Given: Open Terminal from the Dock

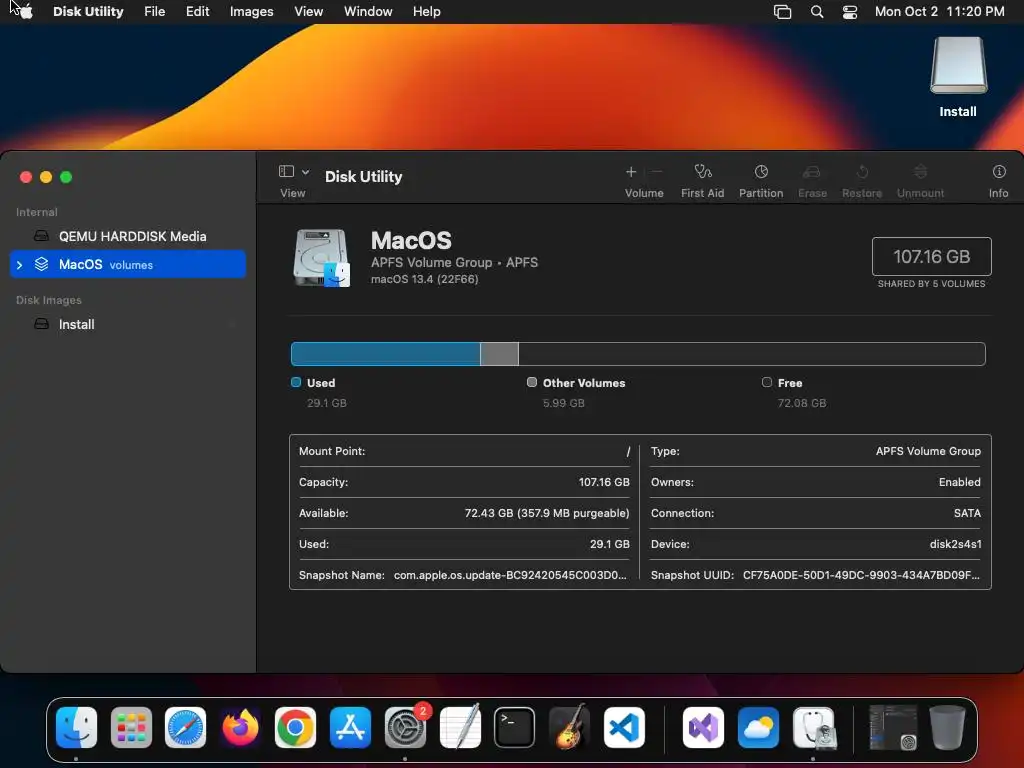Looking at the screenshot, I should pyautogui.click(x=515, y=728).
